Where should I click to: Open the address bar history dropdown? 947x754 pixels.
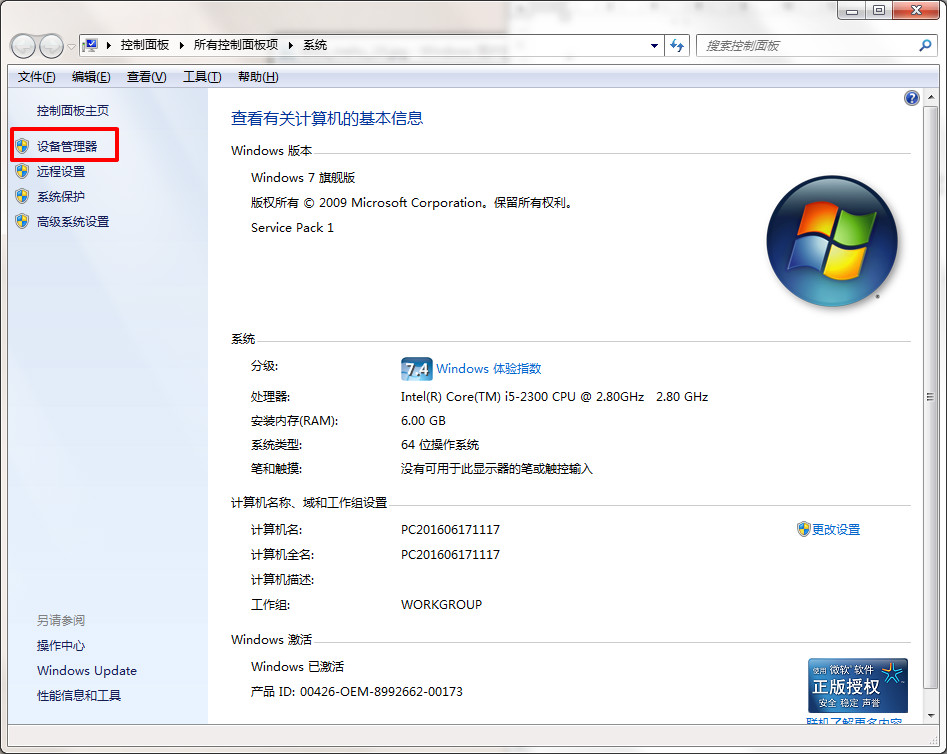[x=654, y=46]
